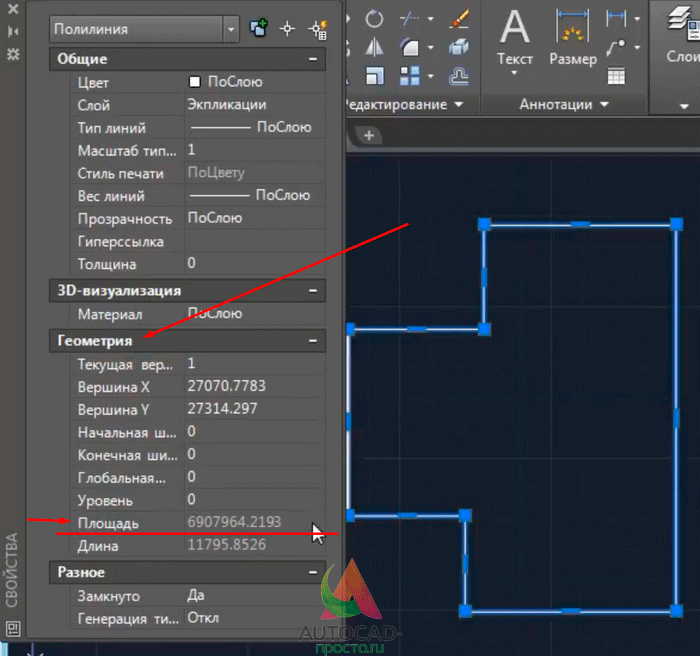700x656 pixels.
Task: Open the Array tool dropdown arrow
Action: point(430,76)
